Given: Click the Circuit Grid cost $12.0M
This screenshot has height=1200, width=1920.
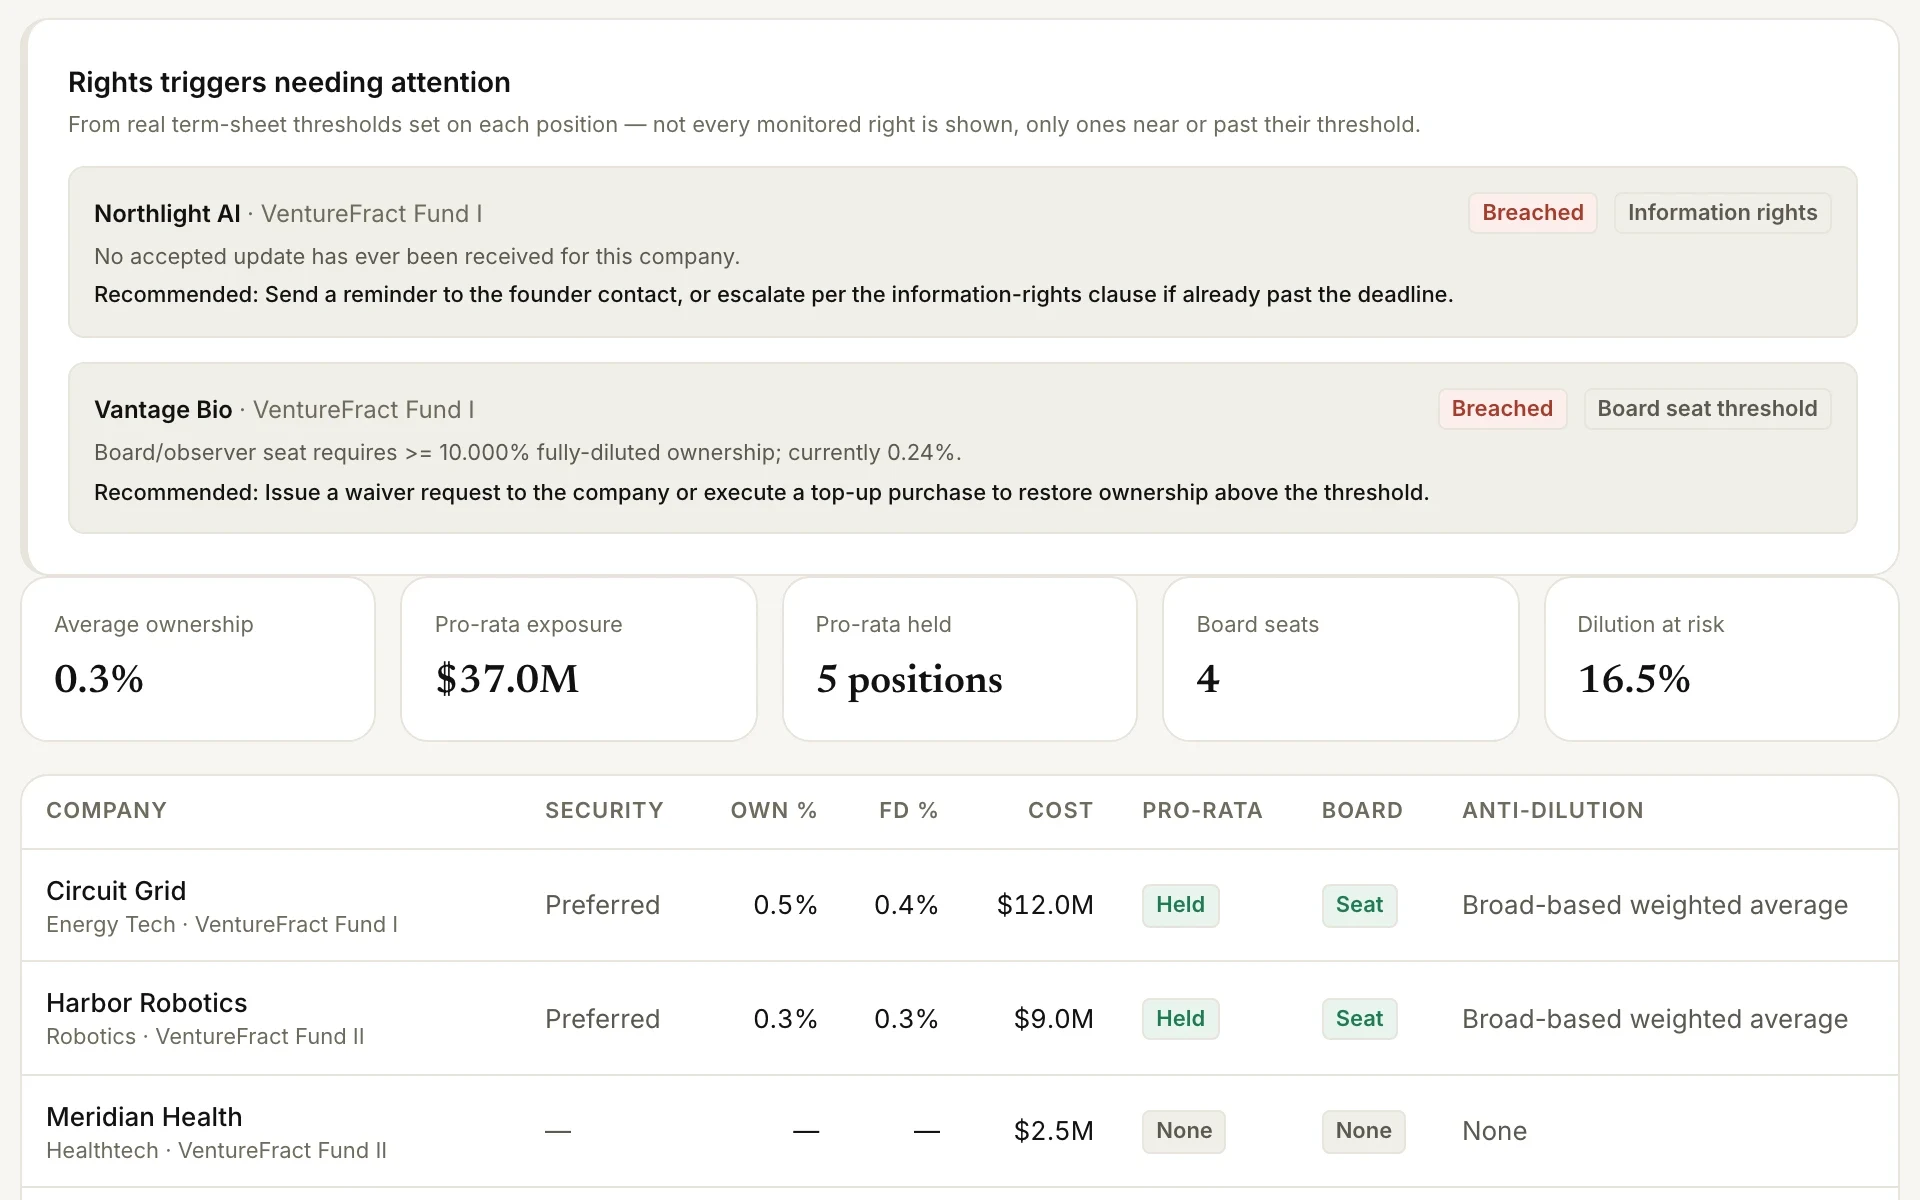Looking at the screenshot, I should click(x=1045, y=906).
